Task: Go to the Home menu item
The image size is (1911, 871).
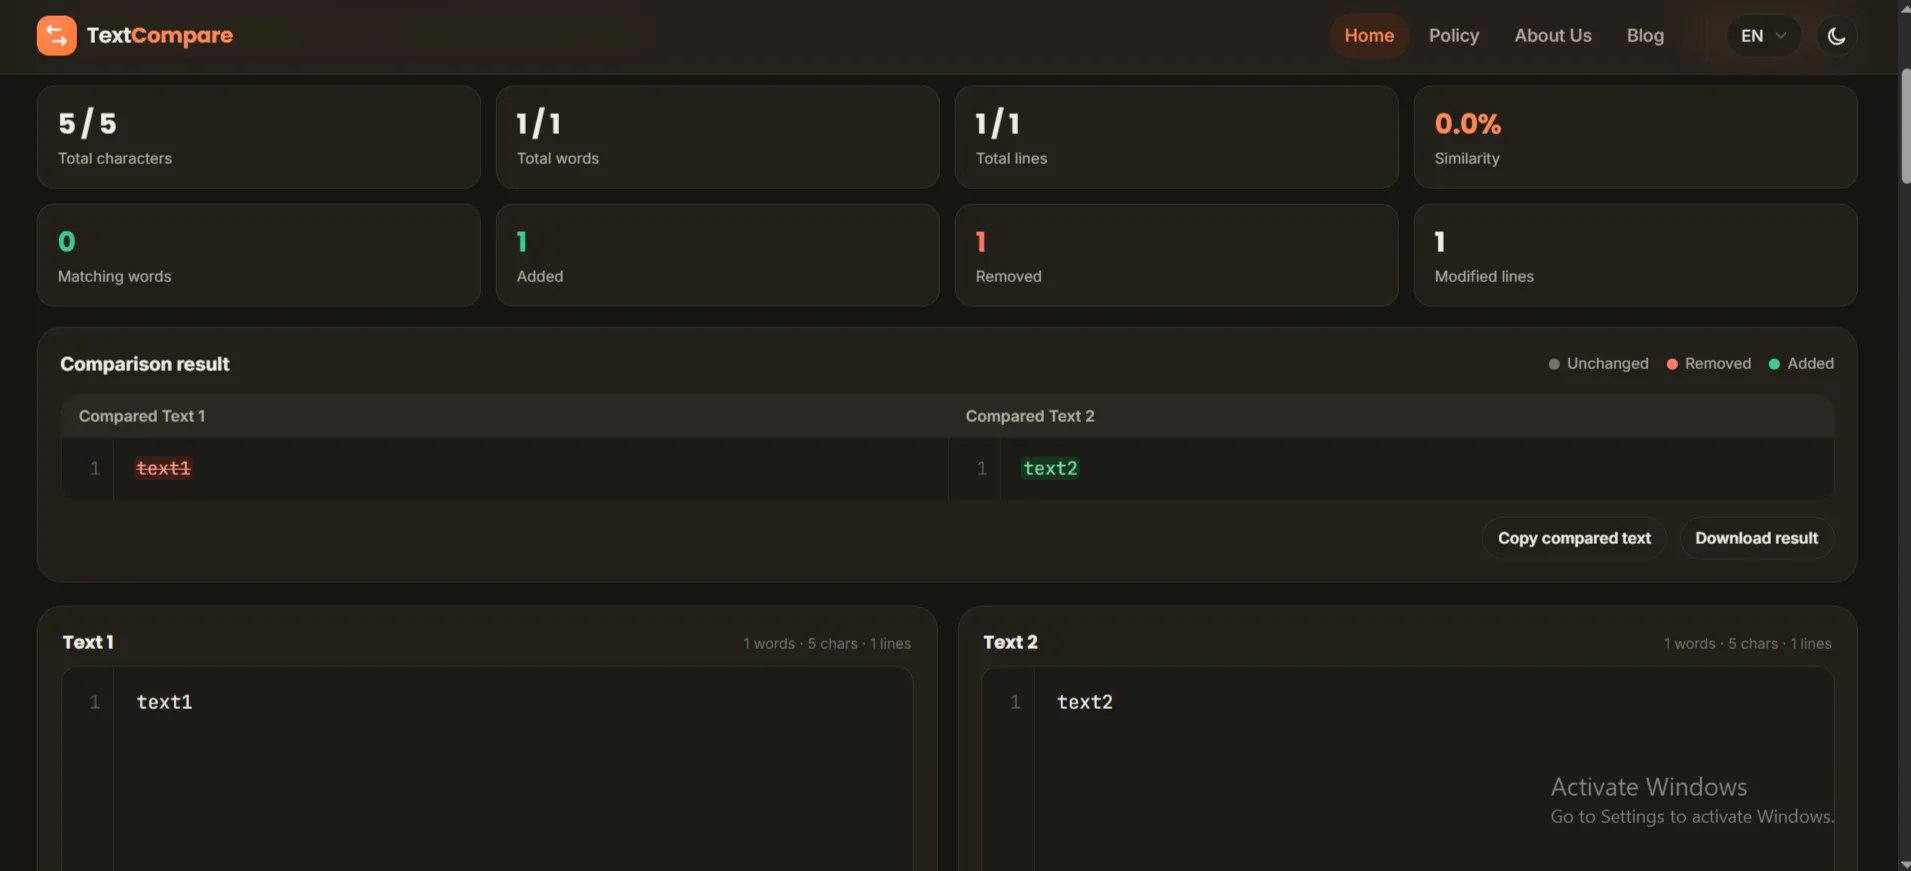Action: 1369,36
